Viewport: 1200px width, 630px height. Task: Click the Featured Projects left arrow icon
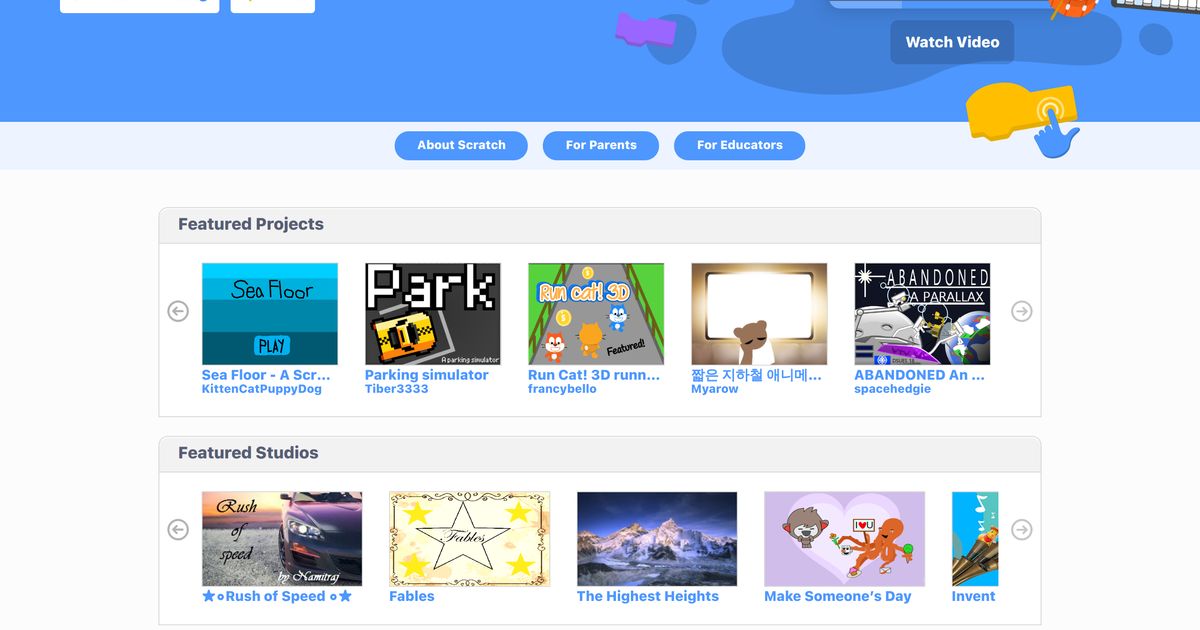(x=178, y=311)
